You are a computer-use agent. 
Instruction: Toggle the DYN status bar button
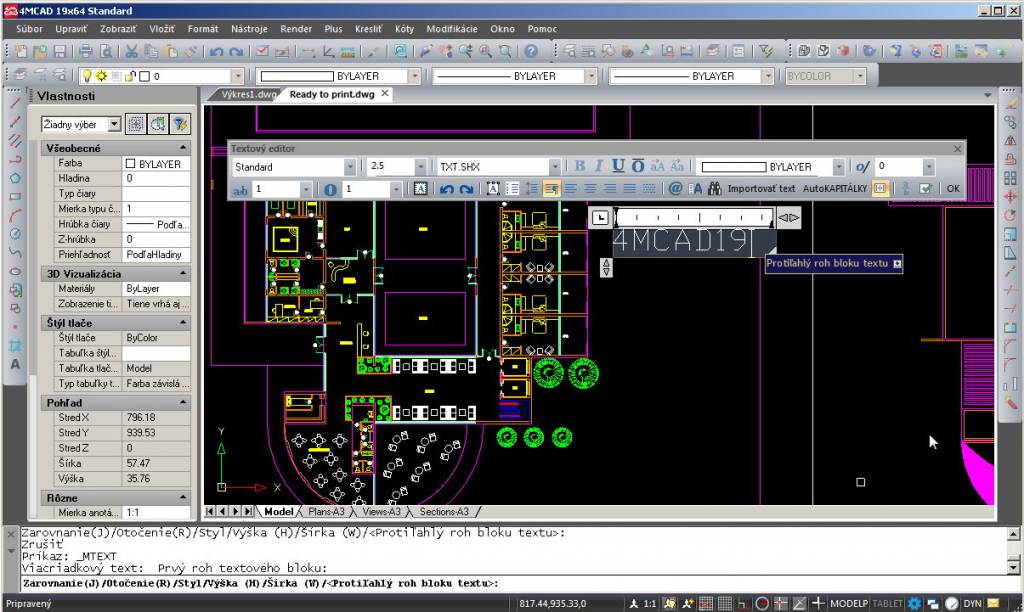pos(972,604)
